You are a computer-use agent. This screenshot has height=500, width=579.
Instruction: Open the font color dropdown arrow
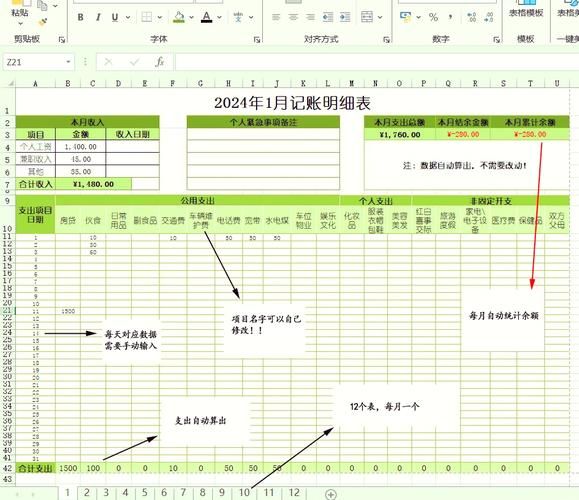tap(219, 17)
